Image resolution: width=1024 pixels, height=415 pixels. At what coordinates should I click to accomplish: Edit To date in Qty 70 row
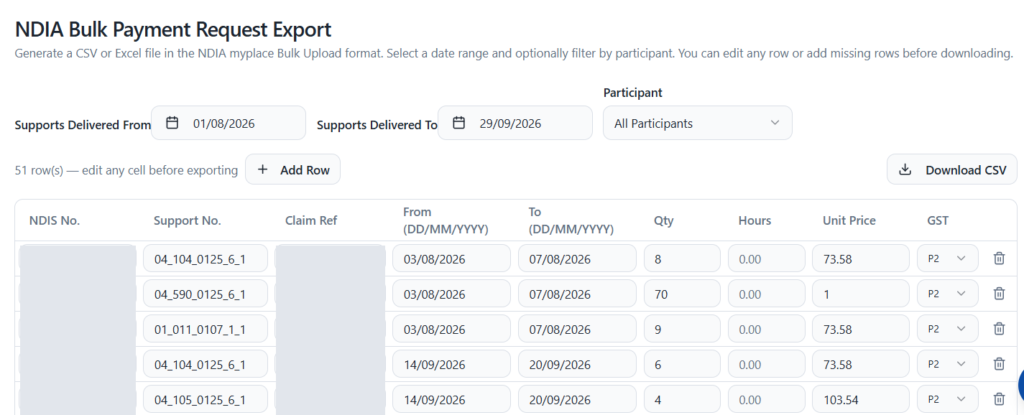577,294
